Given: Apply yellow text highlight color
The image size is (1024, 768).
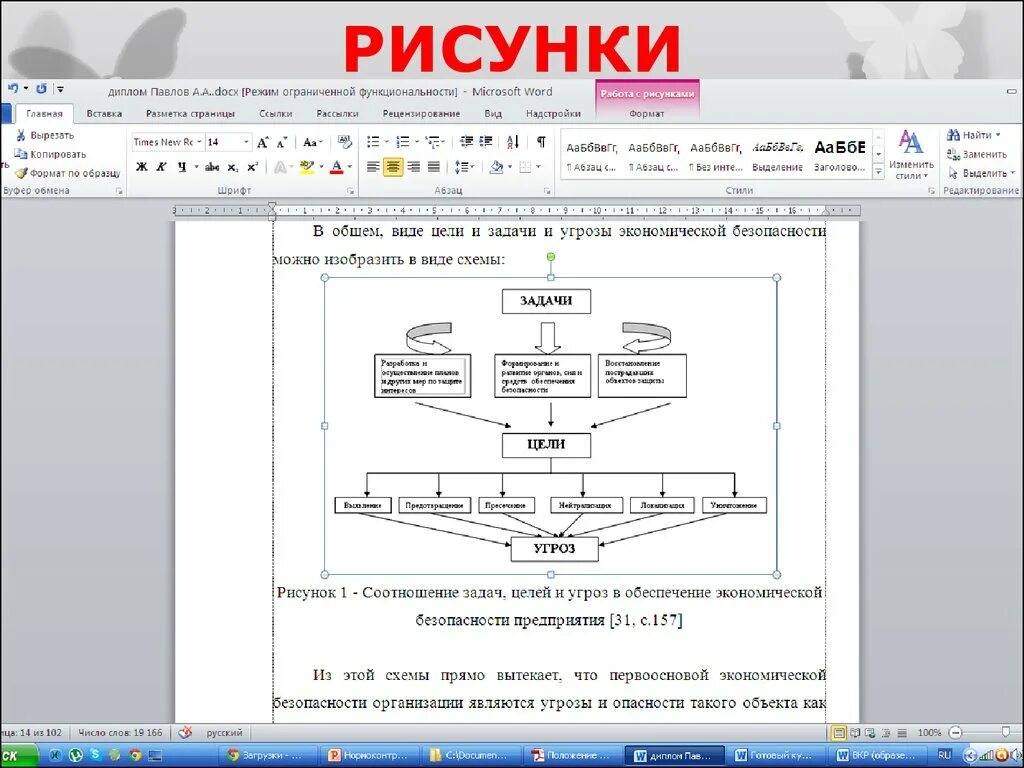Looking at the screenshot, I should [306, 167].
